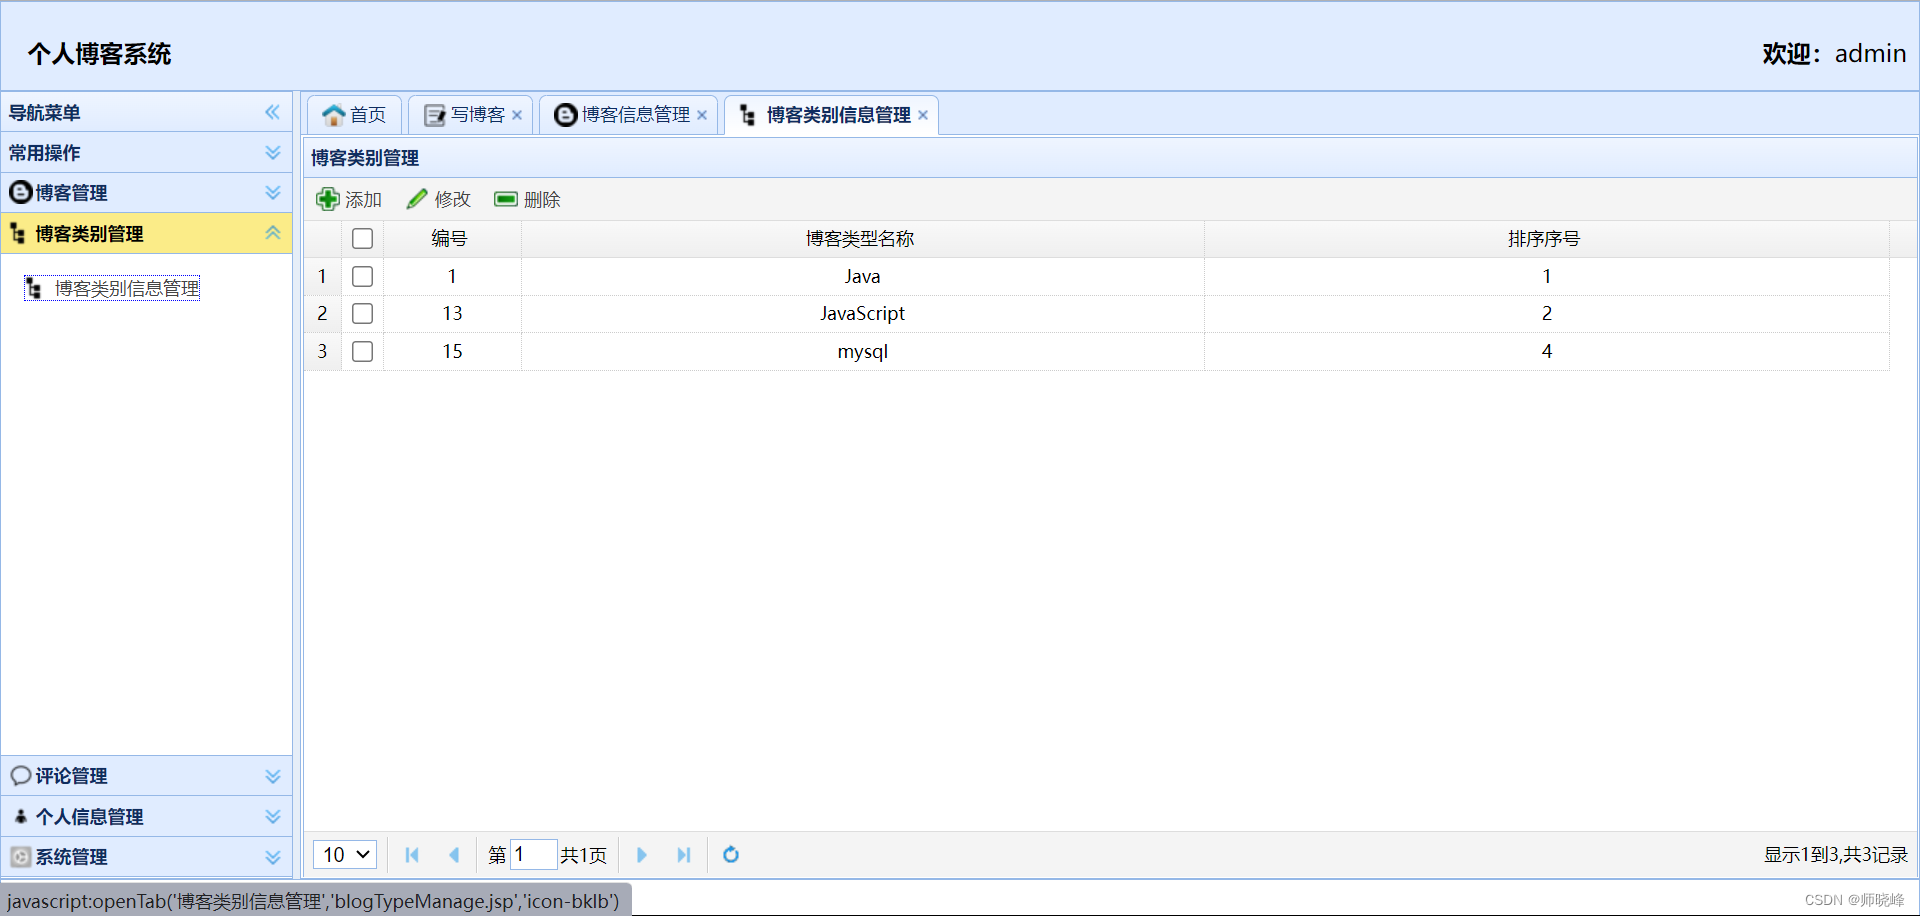Switch to the 博客信息管理 tab
This screenshot has height=916, width=1920.
(x=628, y=115)
